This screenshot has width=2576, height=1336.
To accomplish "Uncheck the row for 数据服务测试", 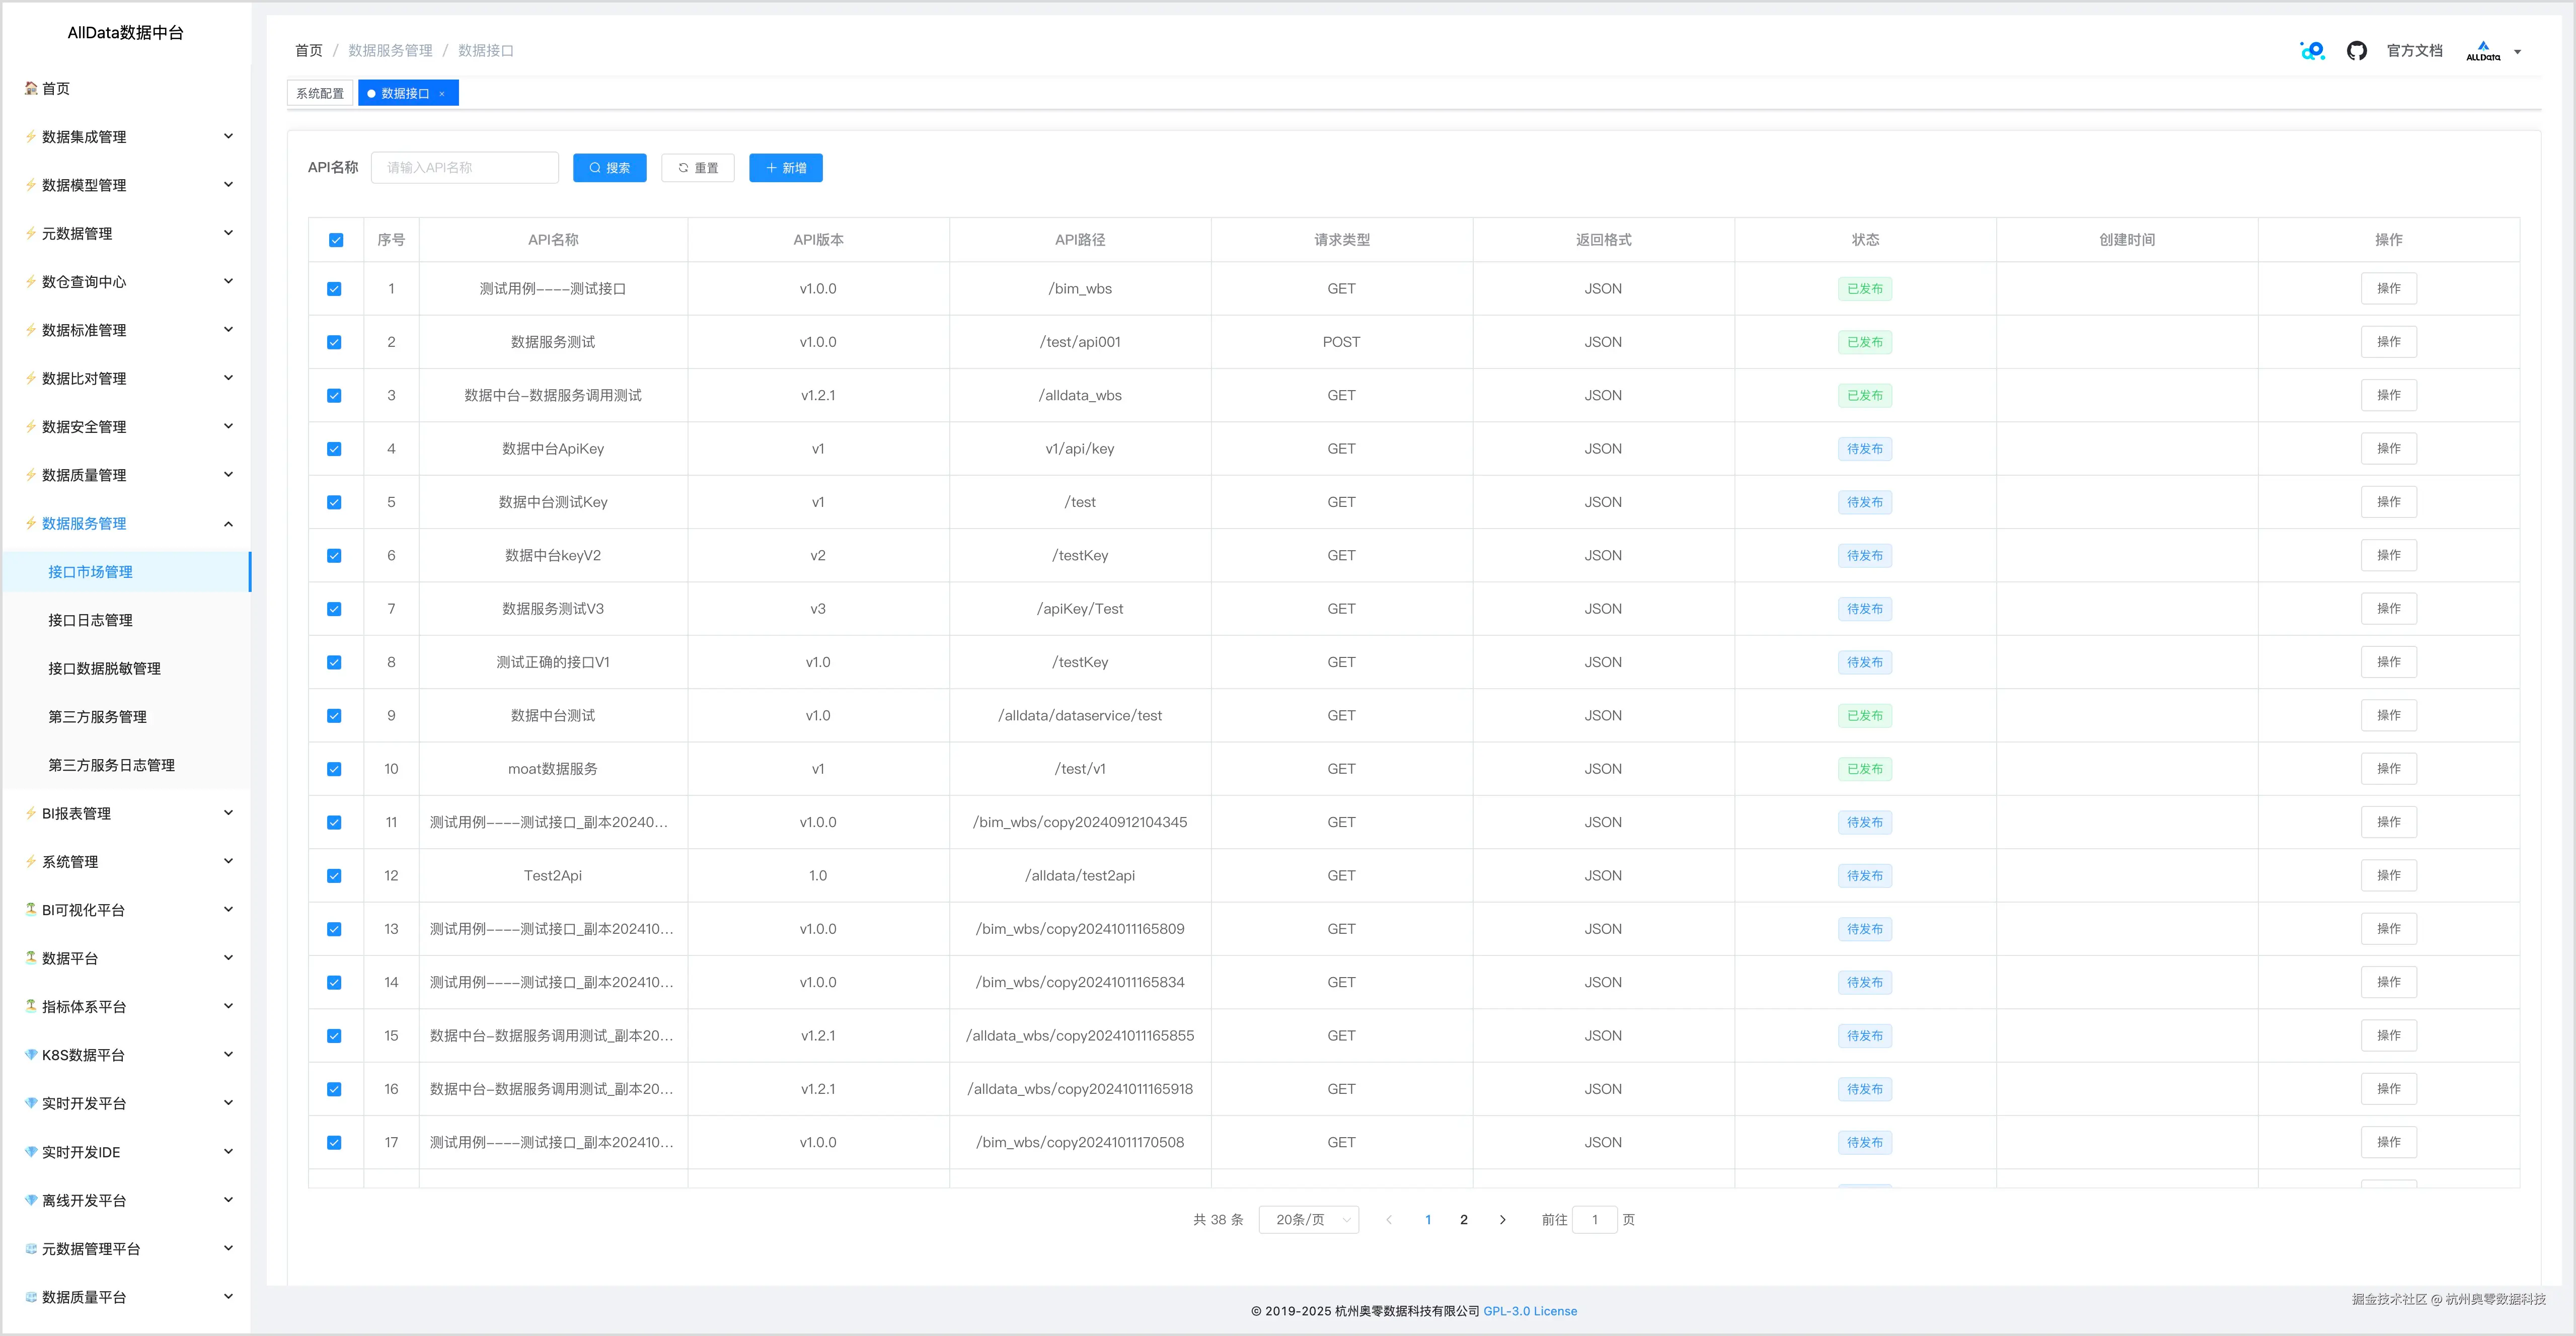I will (x=334, y=342).
